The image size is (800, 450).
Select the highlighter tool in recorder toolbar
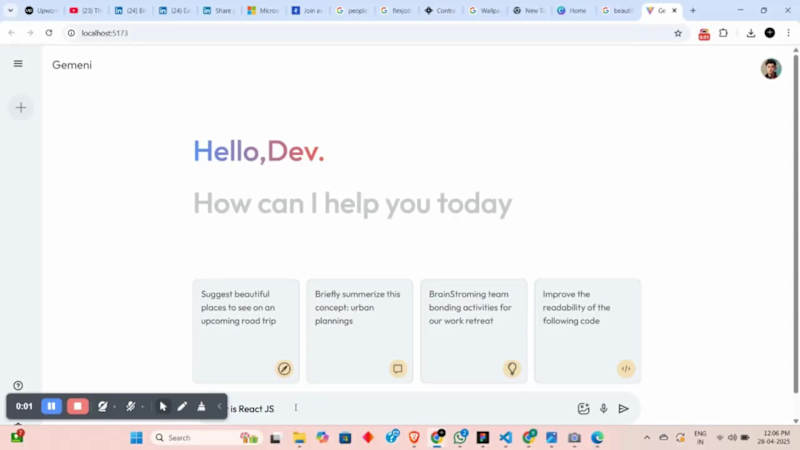pos(202,406)
